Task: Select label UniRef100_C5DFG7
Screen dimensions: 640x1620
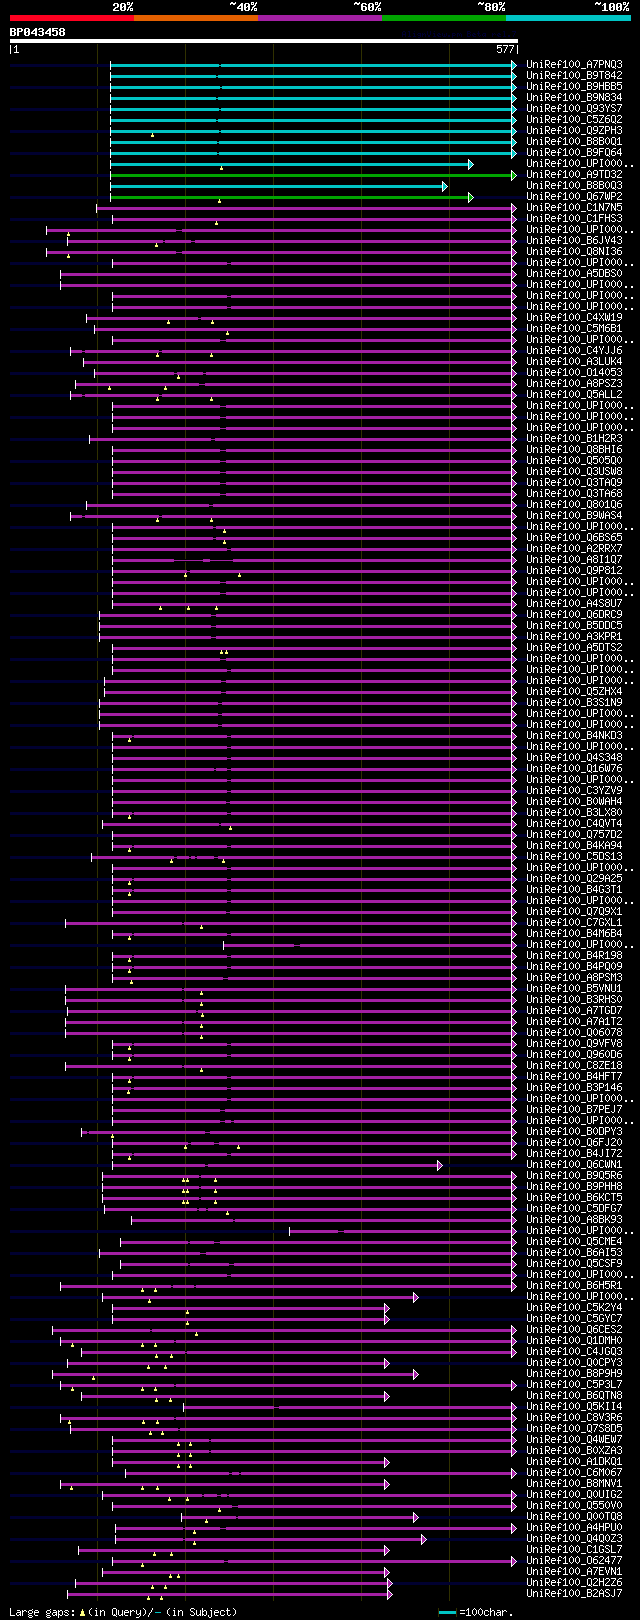Action: point(574,1208)
